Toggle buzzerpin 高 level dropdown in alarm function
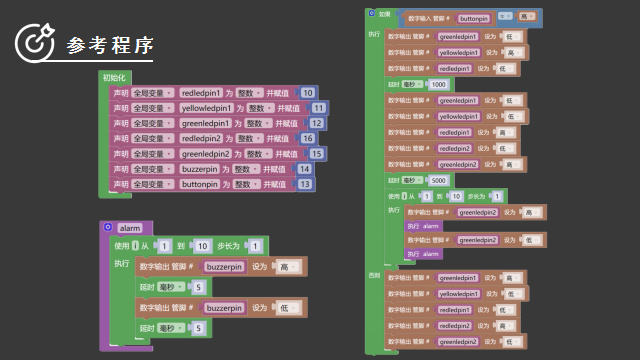 click(289, 267)
